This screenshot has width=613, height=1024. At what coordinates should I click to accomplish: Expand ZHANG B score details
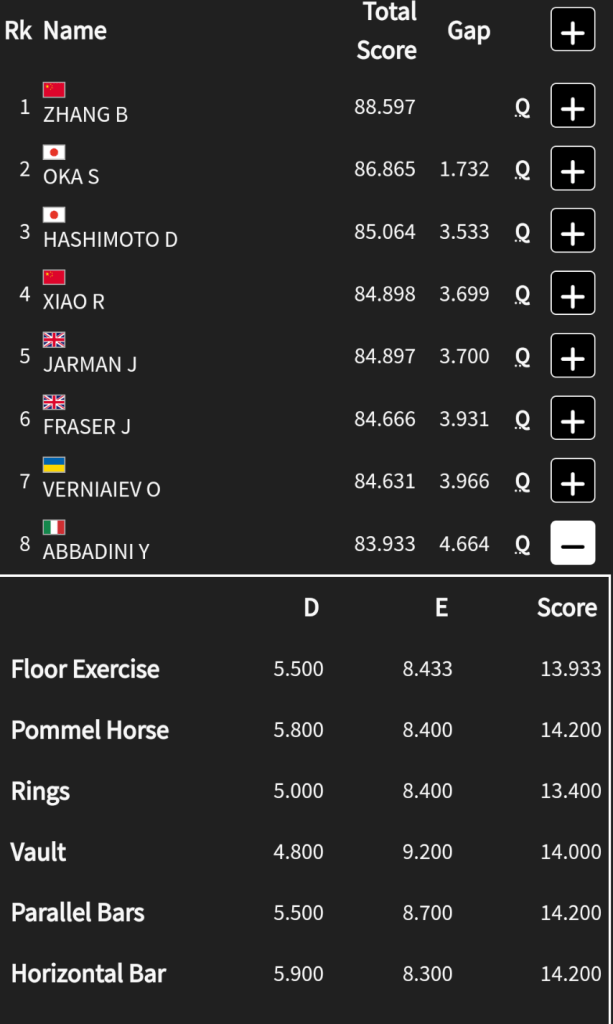(x=572, y=107)
